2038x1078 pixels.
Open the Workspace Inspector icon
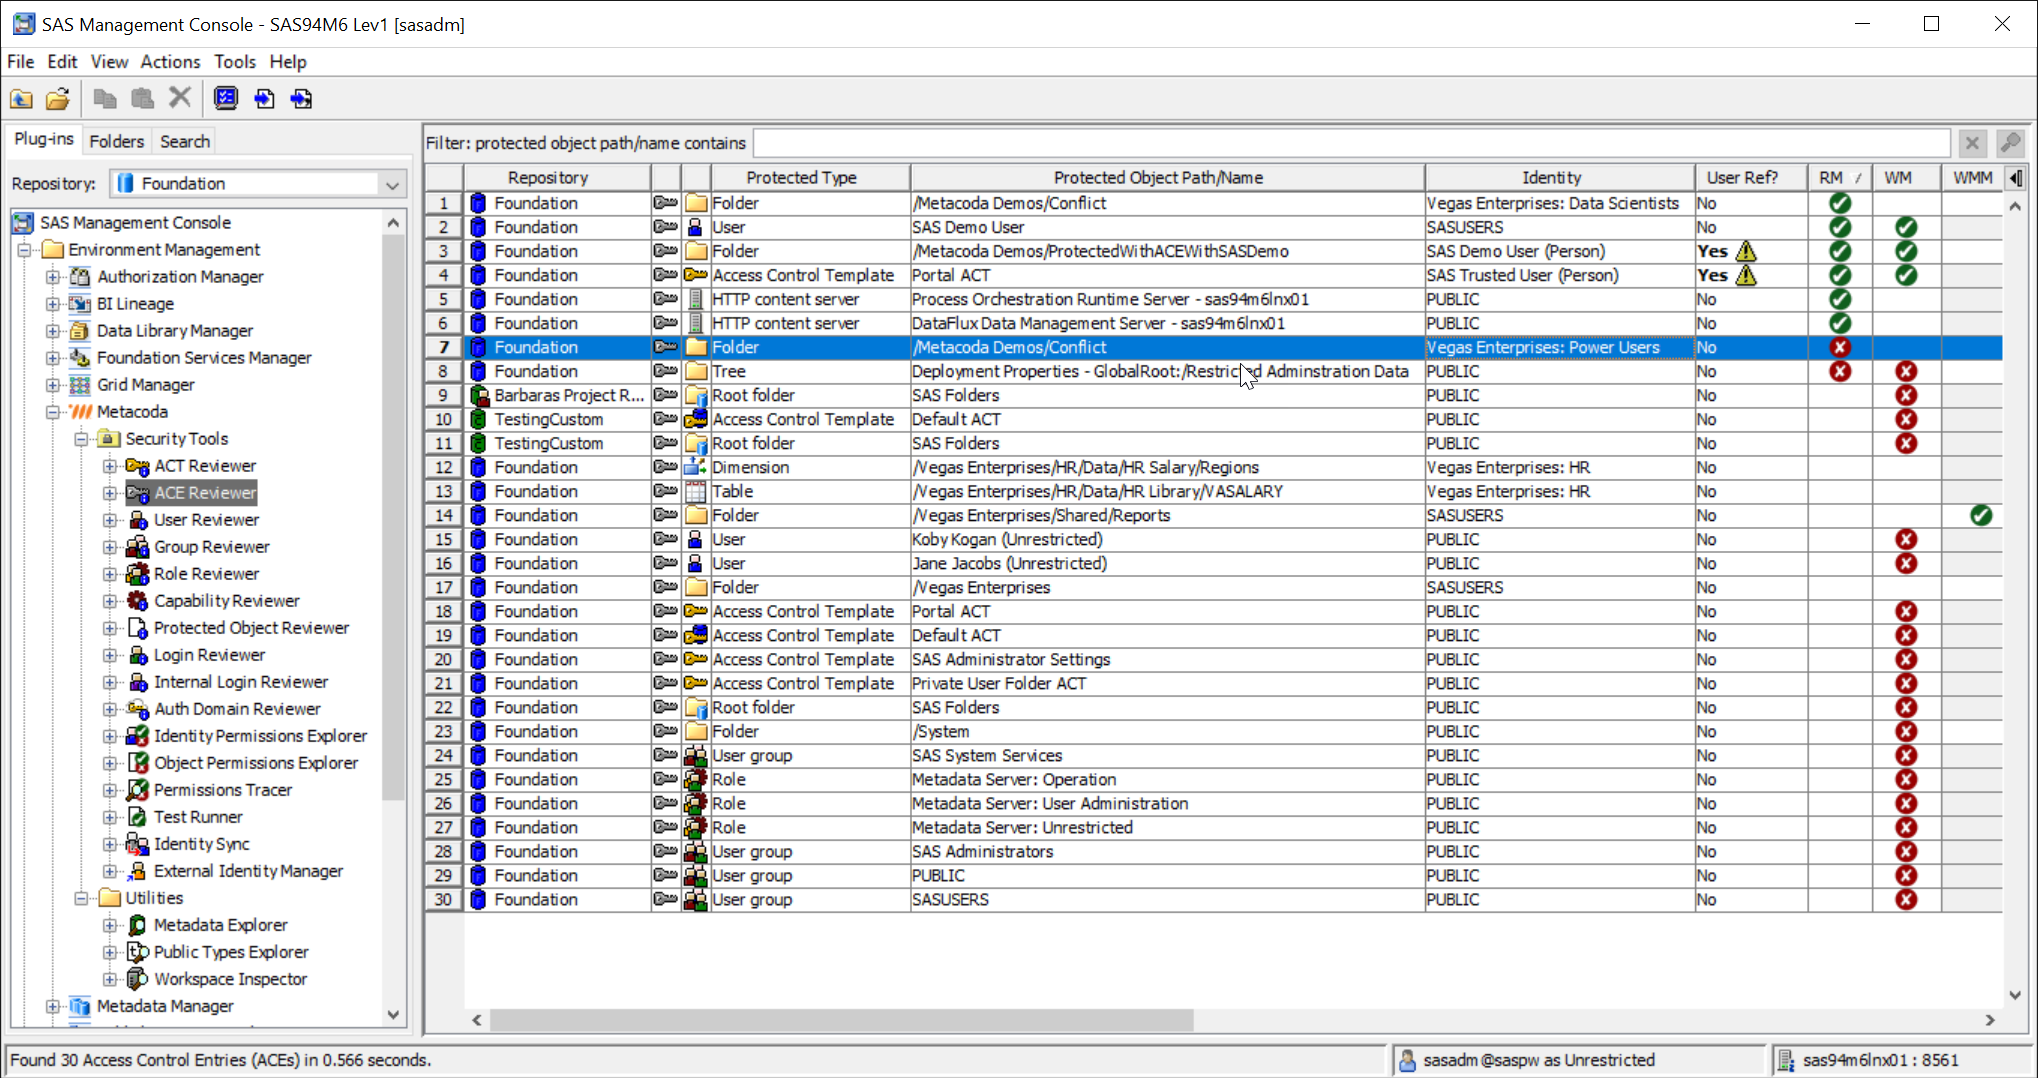click(x=138, y=979)
